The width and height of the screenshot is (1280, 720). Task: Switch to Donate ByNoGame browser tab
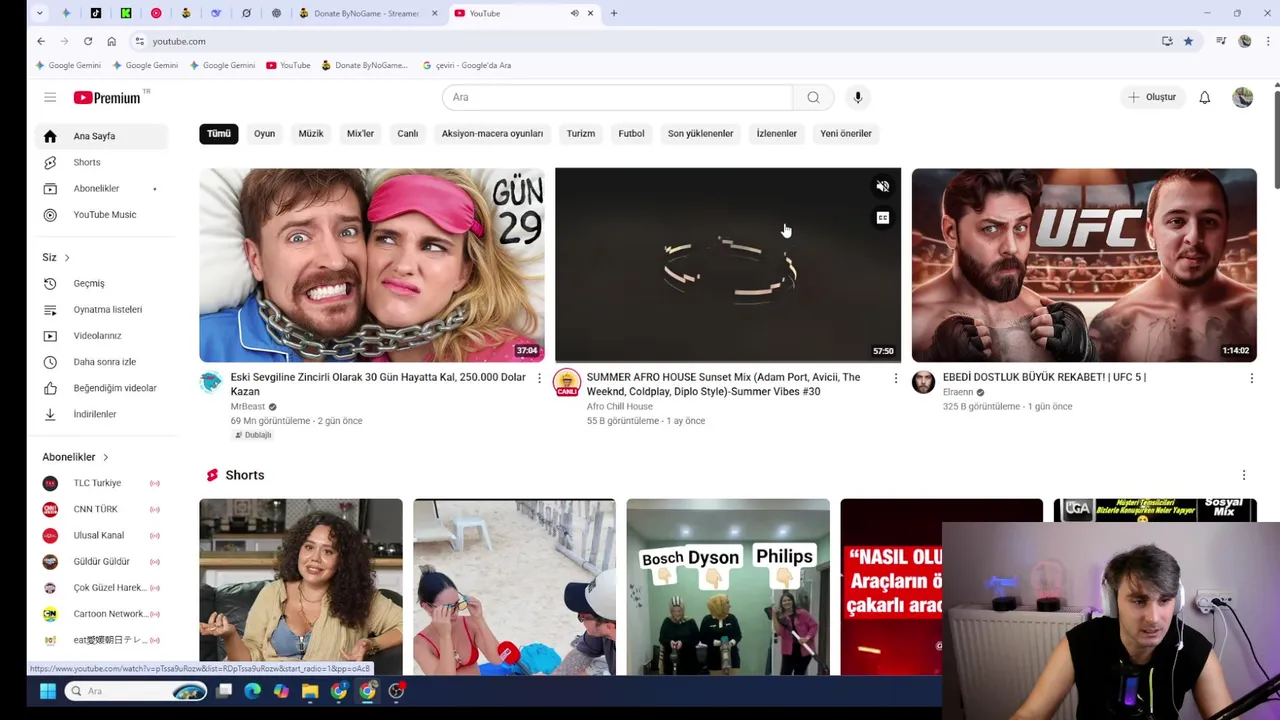coord(366,13)
